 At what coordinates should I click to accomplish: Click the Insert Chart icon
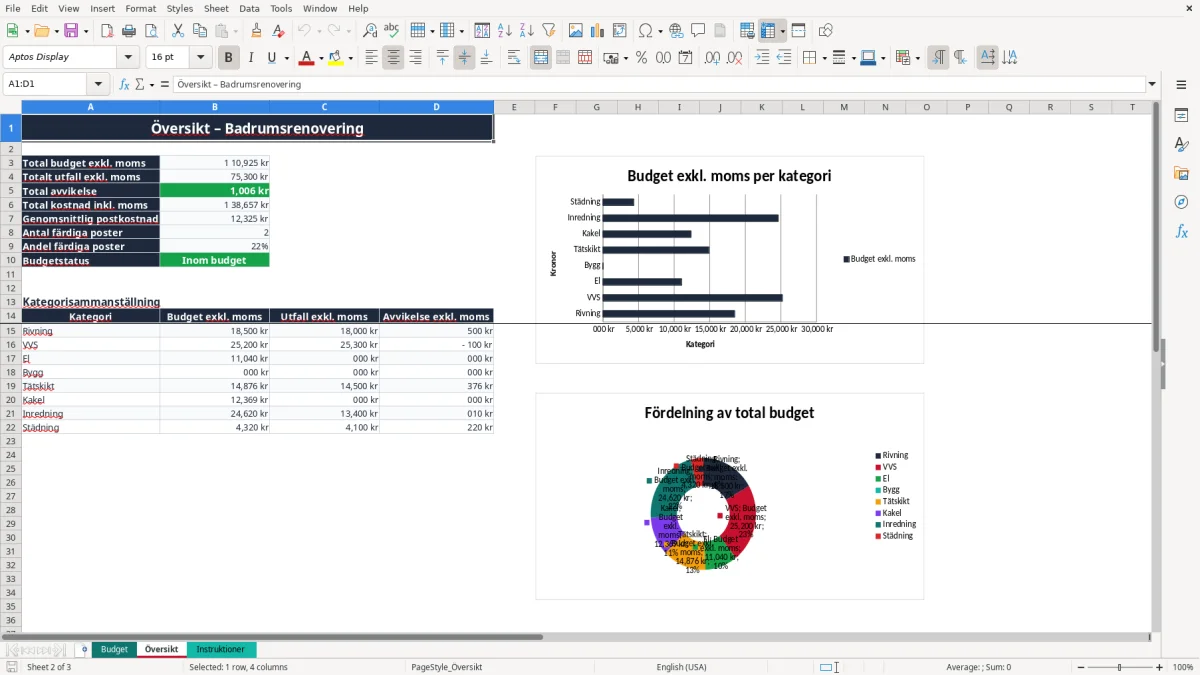point(598,31)
